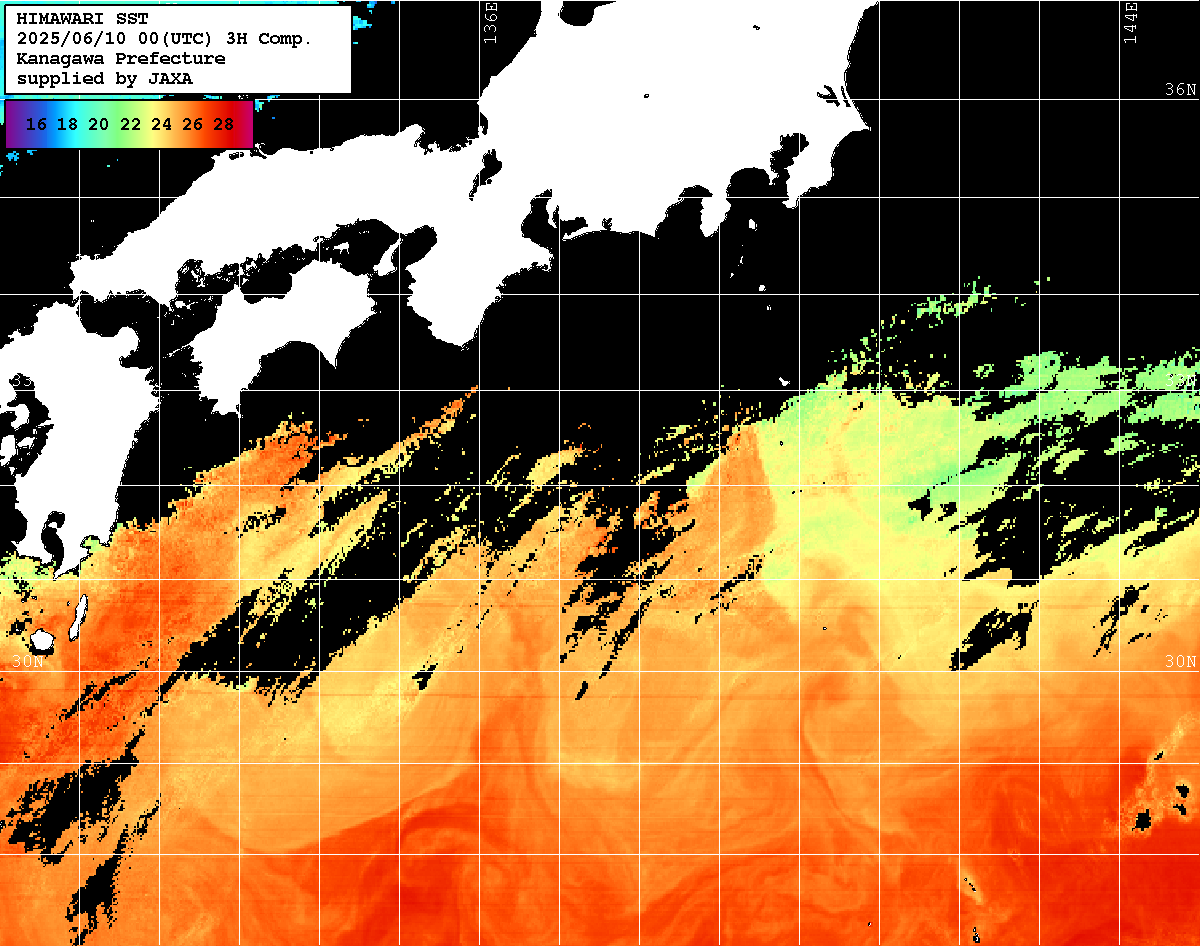This screenshot has height=946, width=1200.
Task: Click the 22 mark on the temperature legend
Action: point(130,124)
